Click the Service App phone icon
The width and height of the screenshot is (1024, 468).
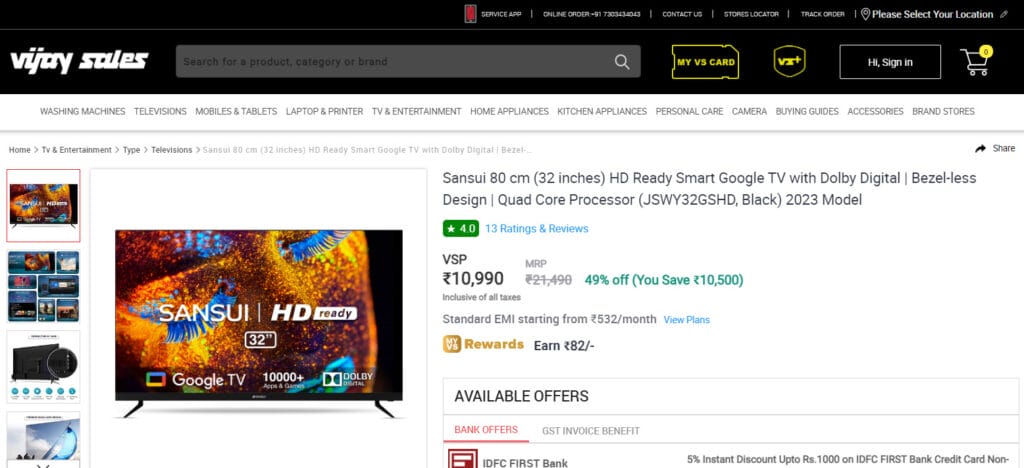coord(470,14)
